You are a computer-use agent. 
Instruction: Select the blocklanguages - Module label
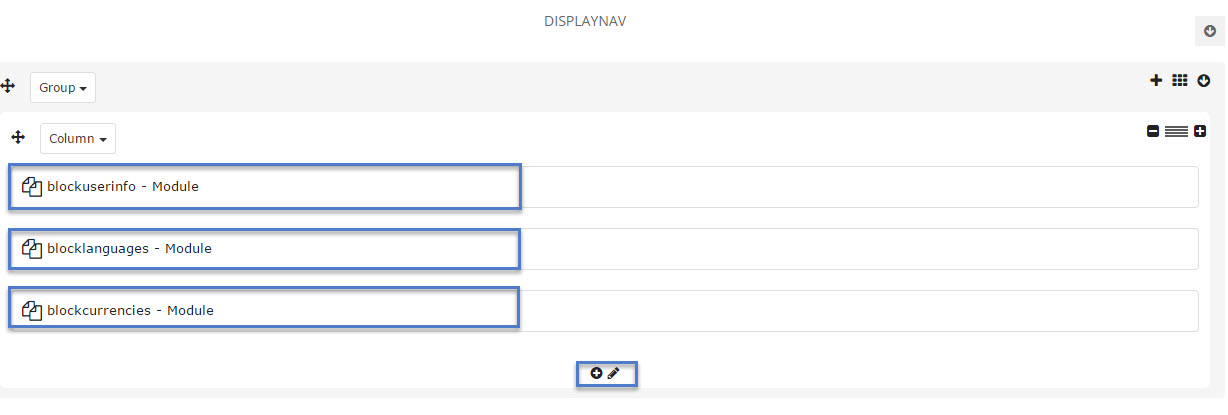pos(129,248)
